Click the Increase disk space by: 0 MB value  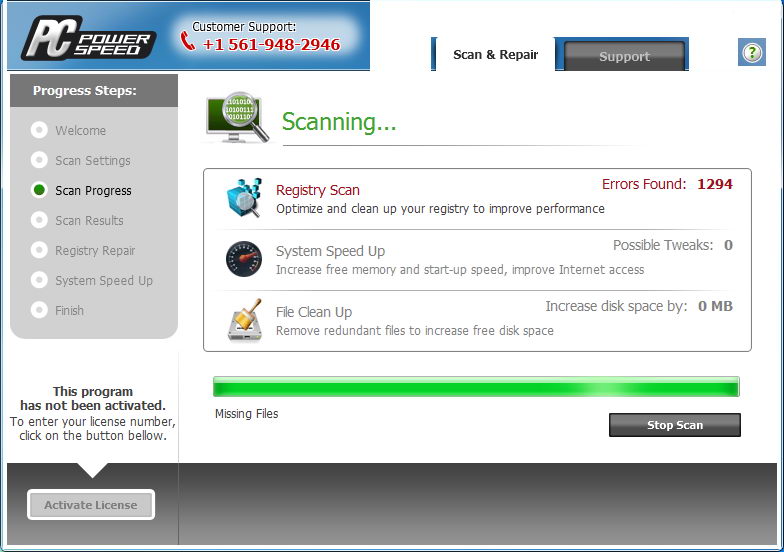click(639, 306)
